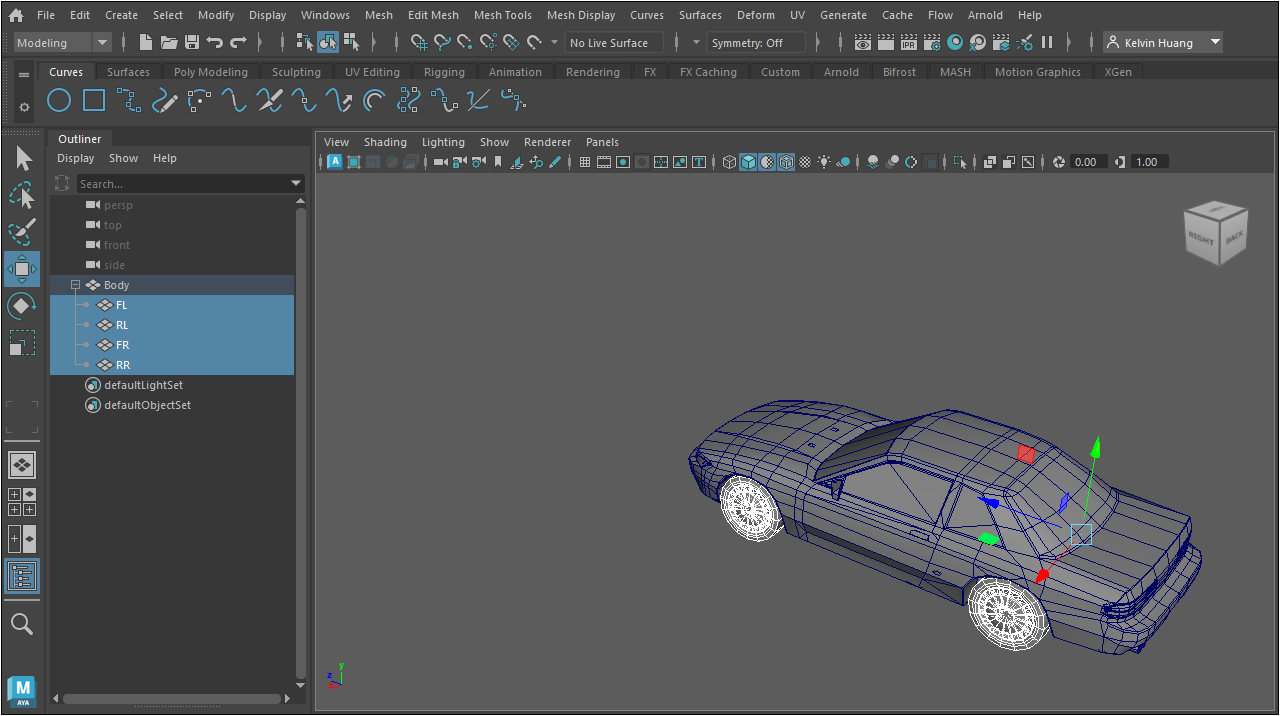Switch to the Poly Modeling shelf tab
The image size is (1280, 716).
point(210,72)
